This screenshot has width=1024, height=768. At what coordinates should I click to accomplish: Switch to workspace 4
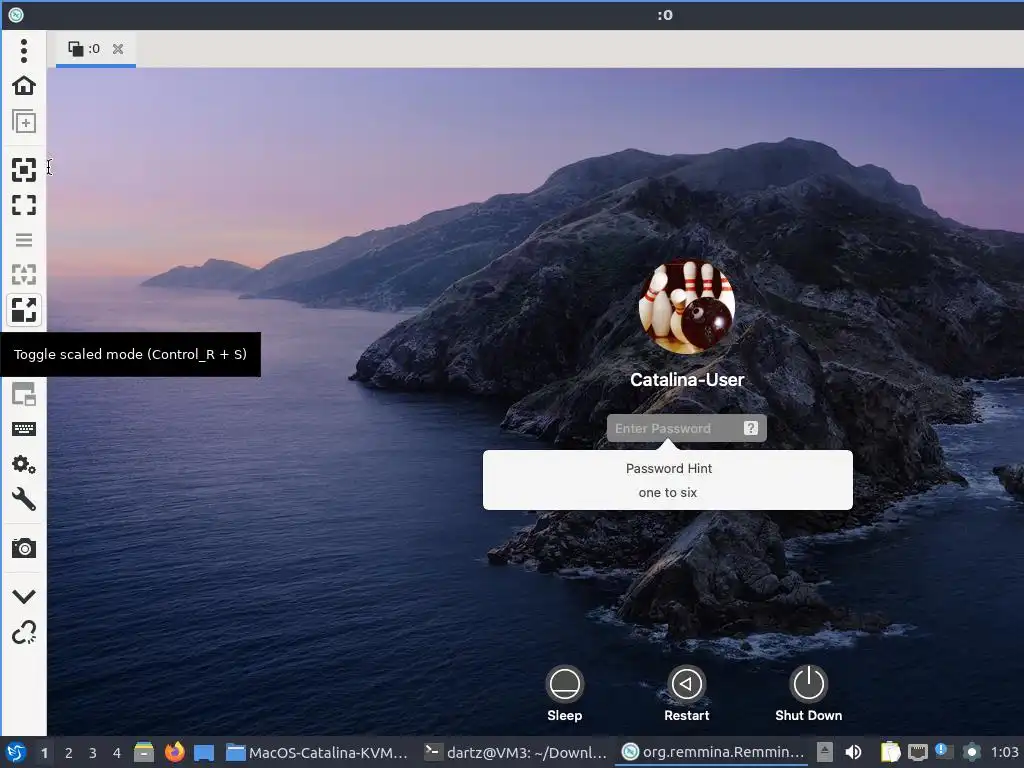(117, 753)
